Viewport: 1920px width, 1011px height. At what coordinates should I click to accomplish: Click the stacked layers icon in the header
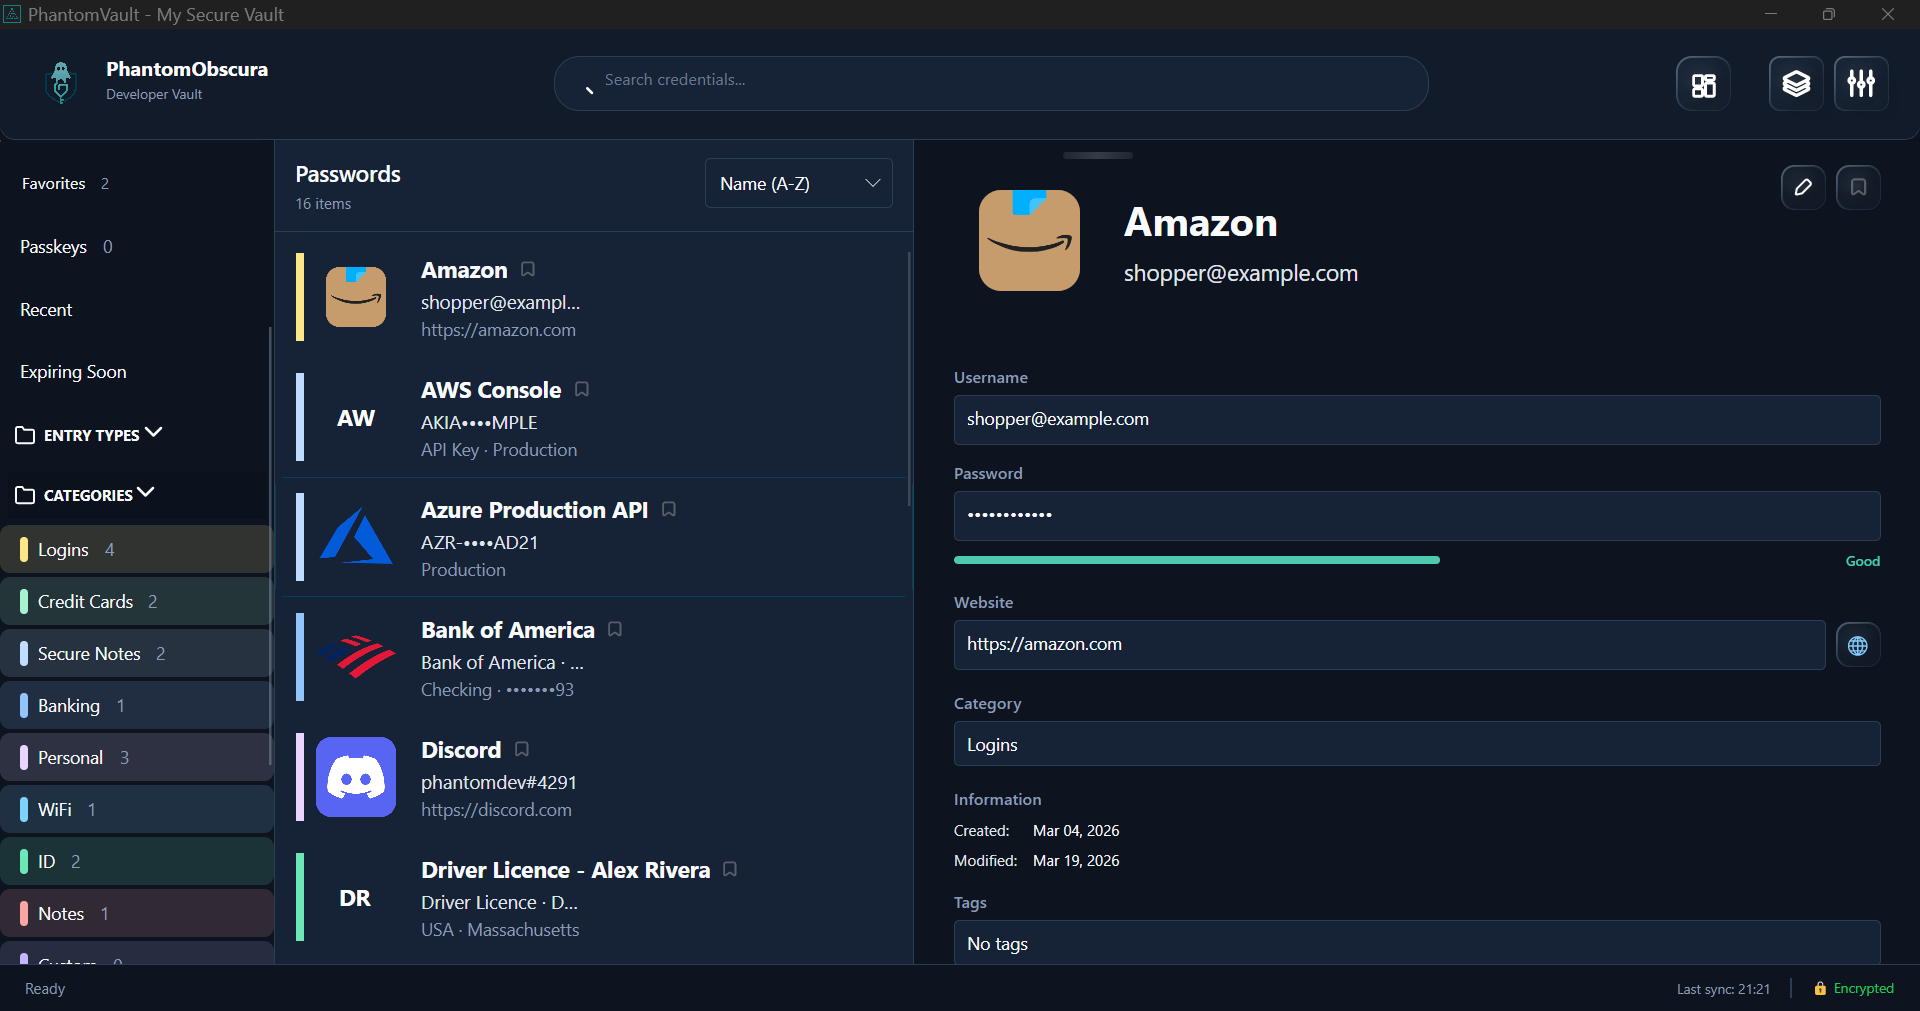pos(1795,83)
